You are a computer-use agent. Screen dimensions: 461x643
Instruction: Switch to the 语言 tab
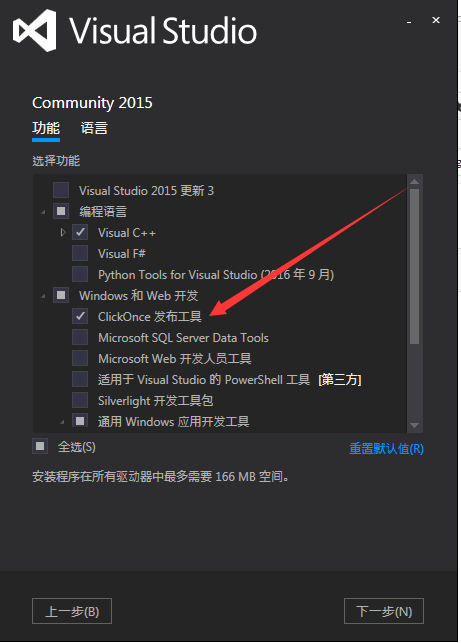point(94,128)
